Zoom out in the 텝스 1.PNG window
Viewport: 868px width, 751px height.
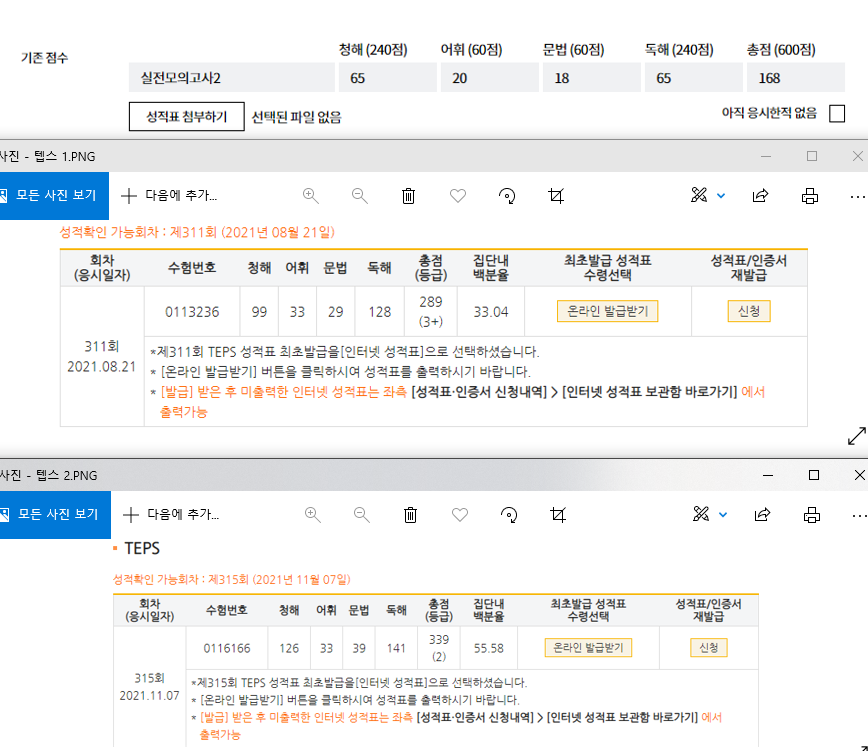click(360, 196)
